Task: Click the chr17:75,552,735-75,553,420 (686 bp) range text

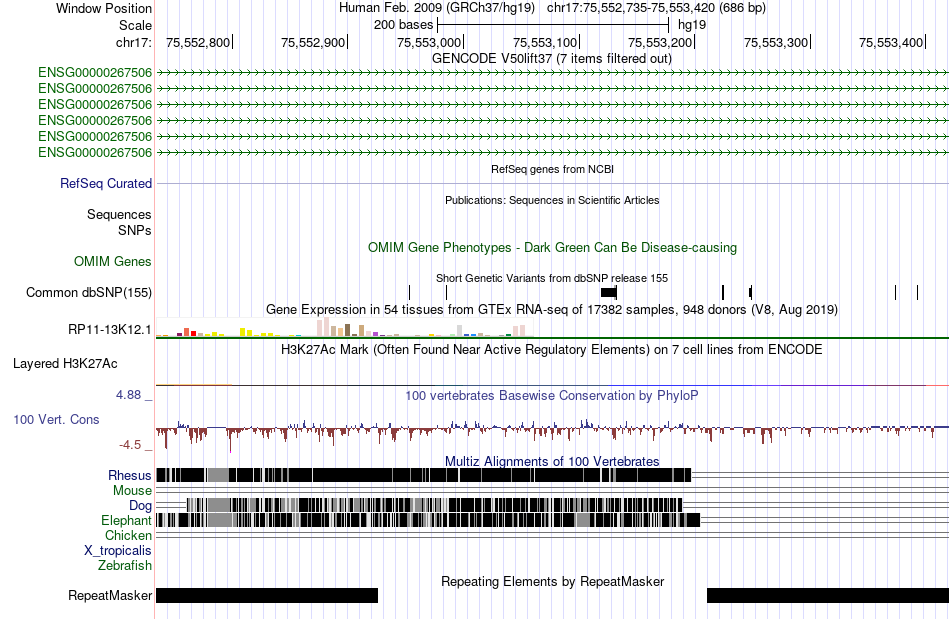Action: point(656,8)
